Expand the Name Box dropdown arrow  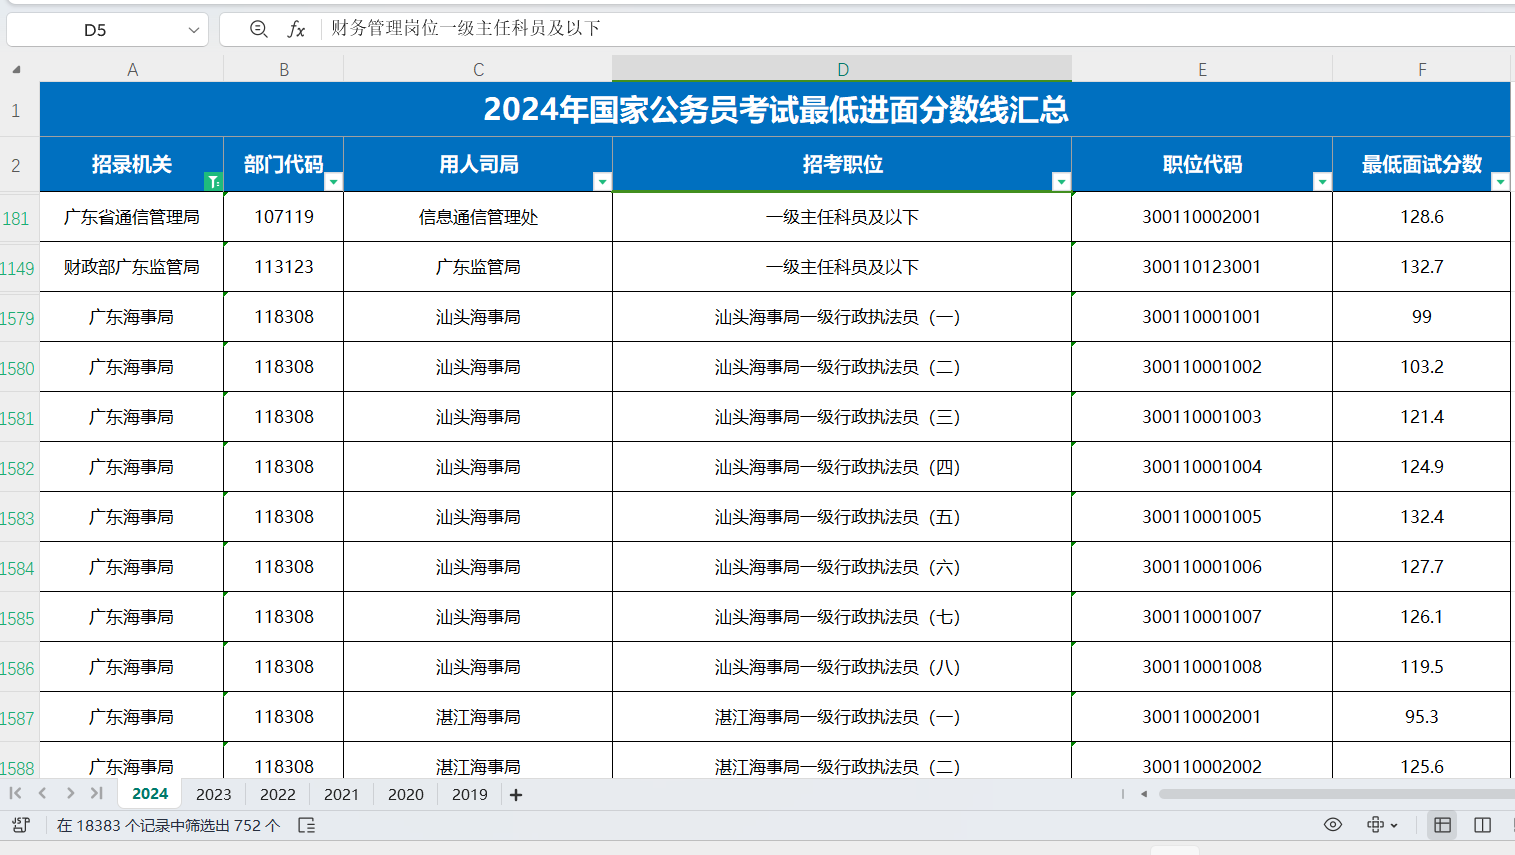click(194, 30)
